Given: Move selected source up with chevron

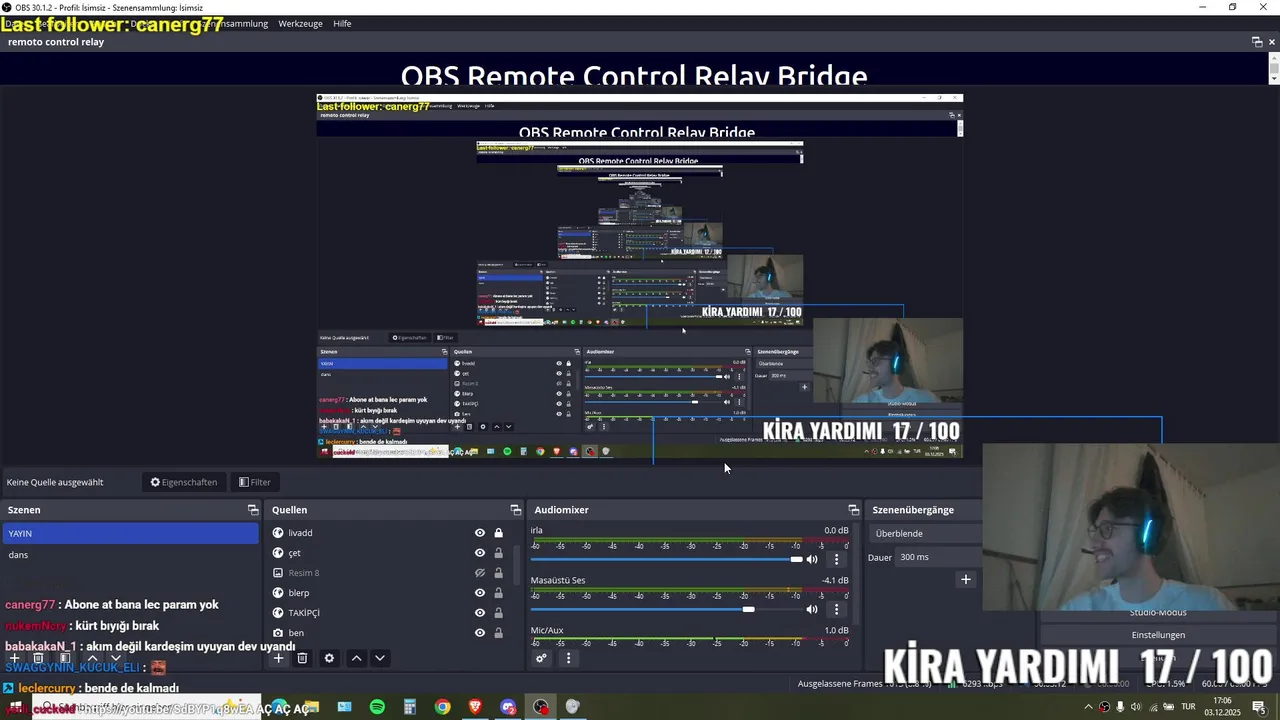Looking at the screenshot, I should [356, 658].
